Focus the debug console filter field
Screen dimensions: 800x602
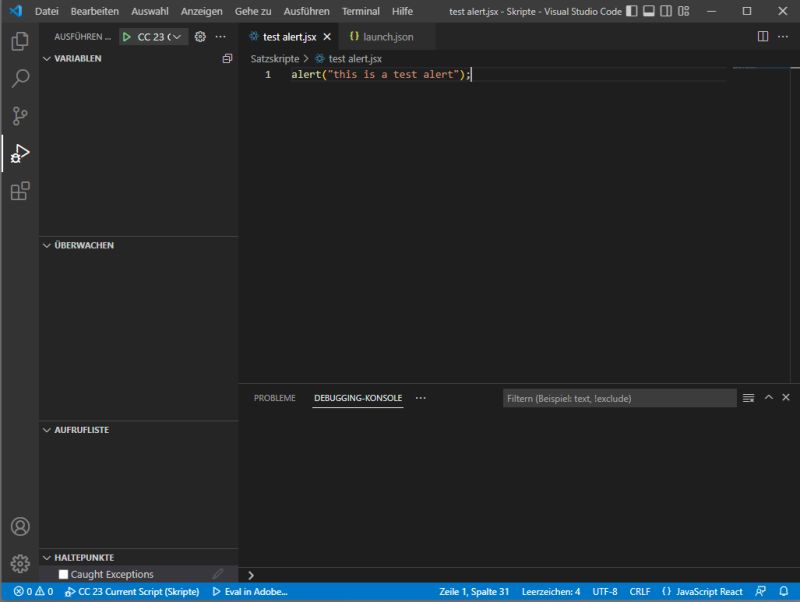(619, 398)
